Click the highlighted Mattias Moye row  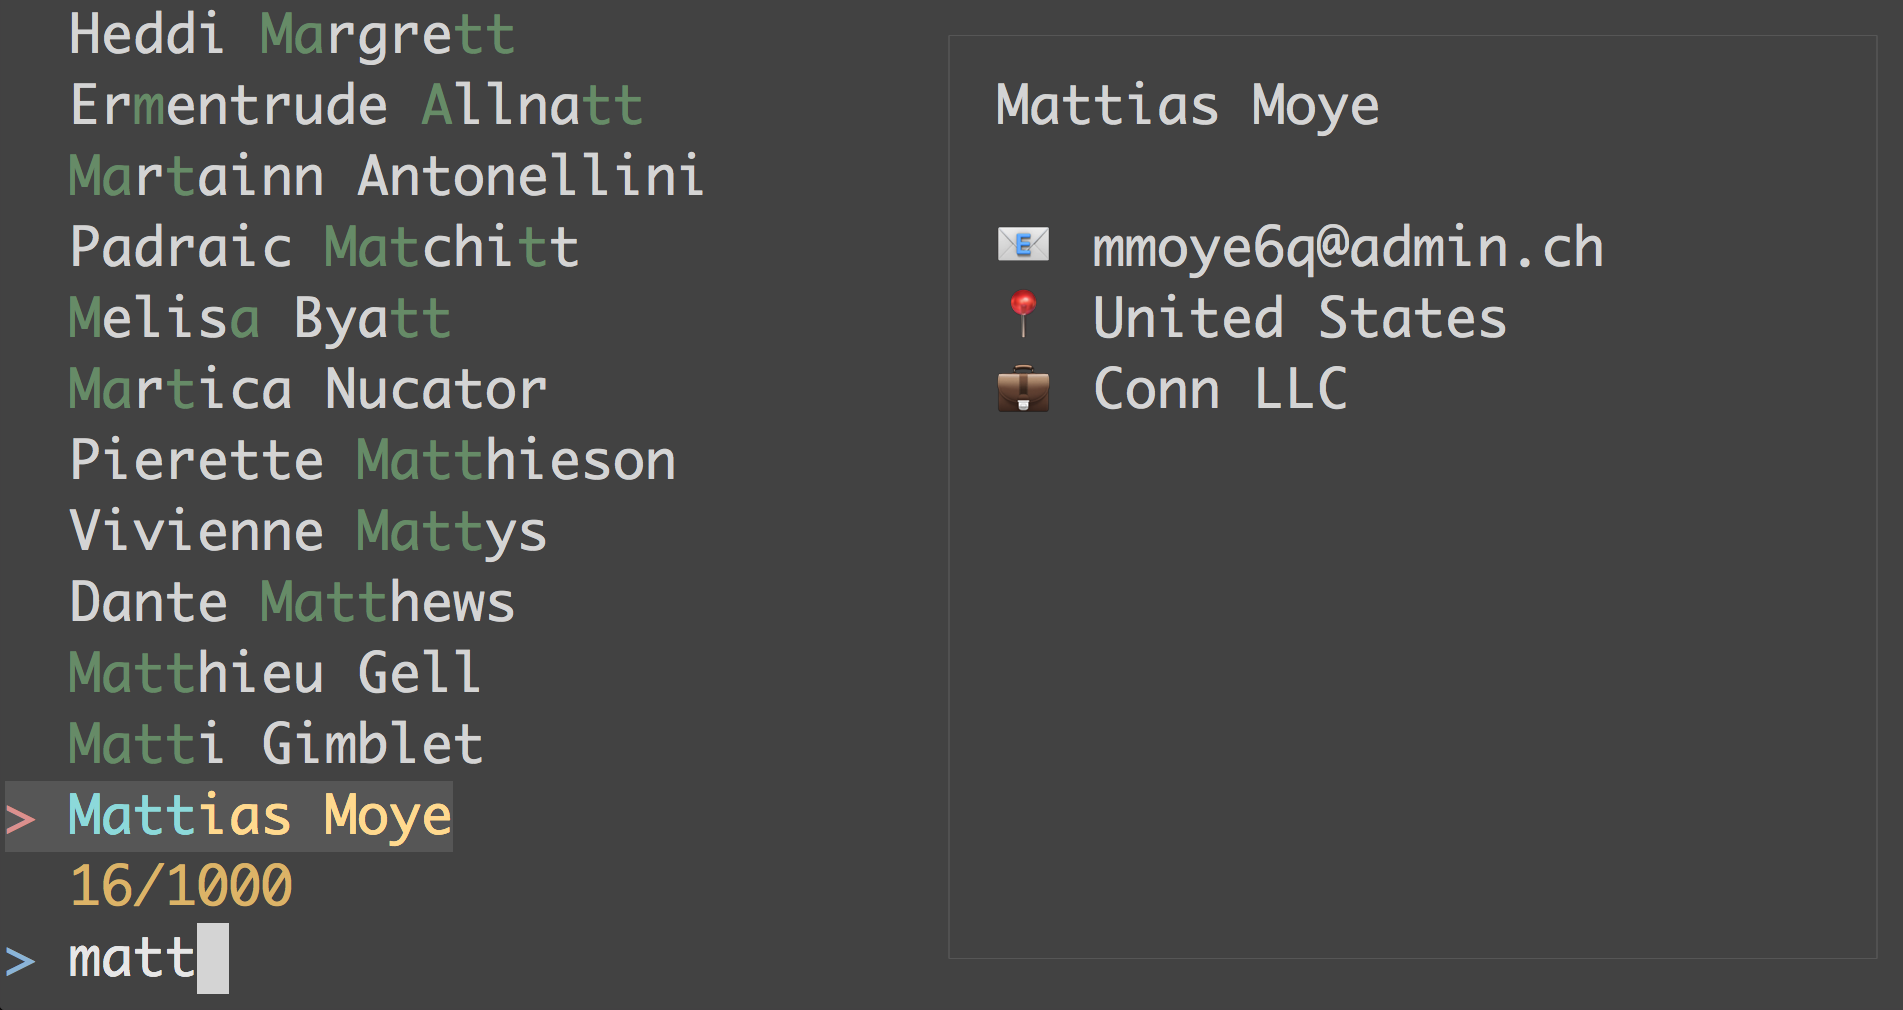tap(260, 816)
